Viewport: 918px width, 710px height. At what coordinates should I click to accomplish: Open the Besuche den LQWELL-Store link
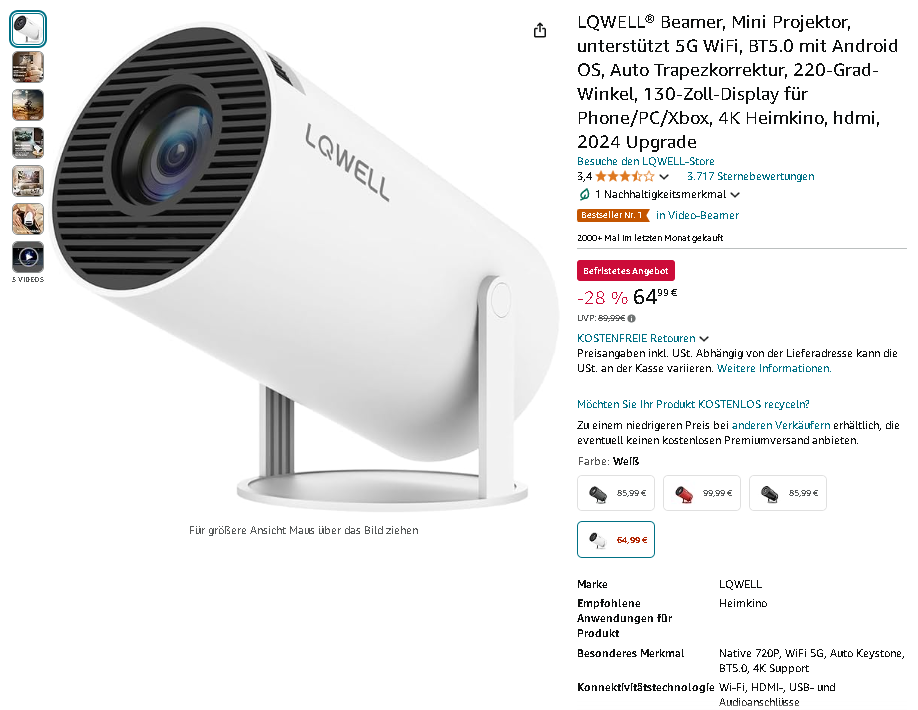[x=646, y=161]
